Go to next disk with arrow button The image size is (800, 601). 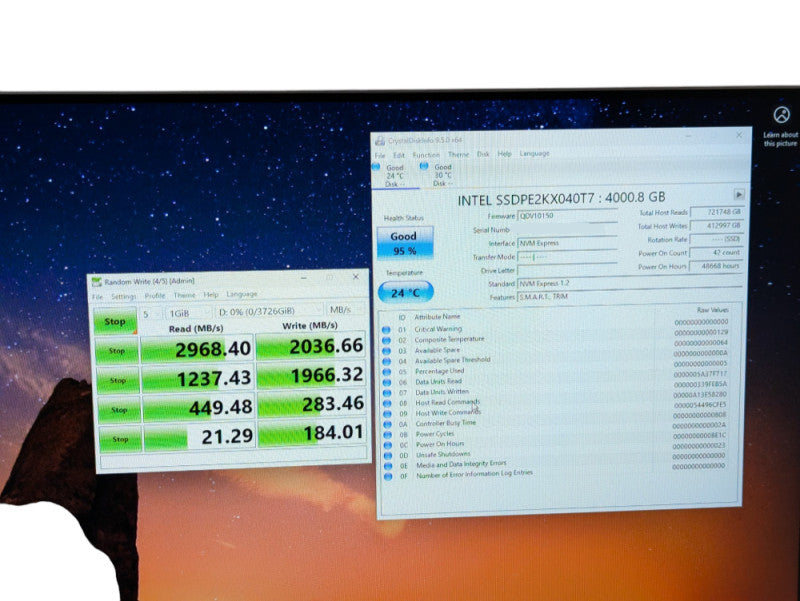pos(738,194)
